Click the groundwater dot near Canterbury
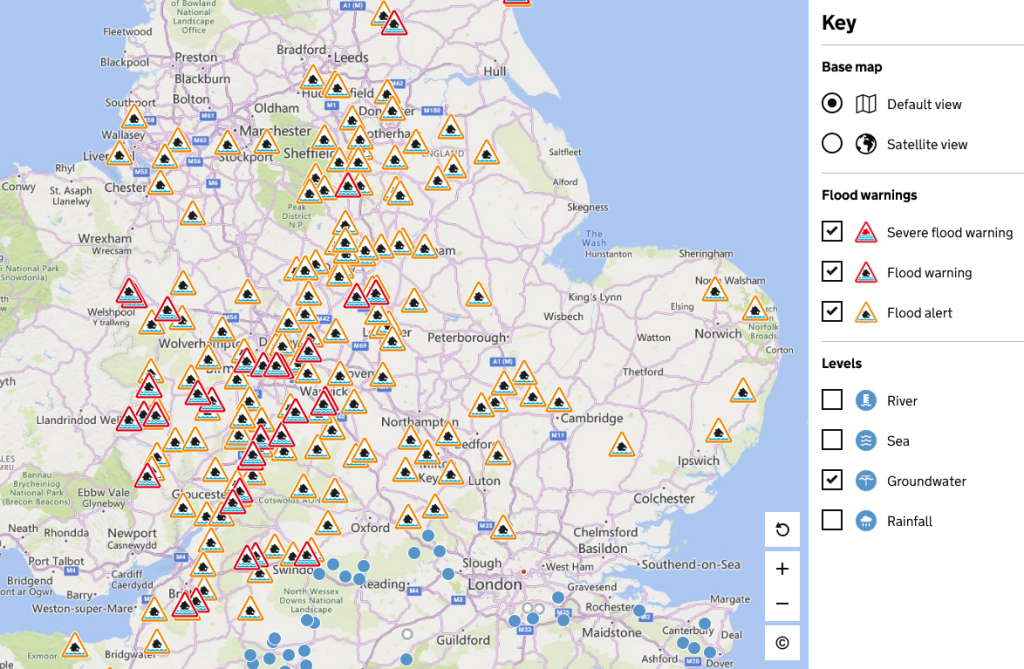 pyautogui.click(x=705, y=623)
